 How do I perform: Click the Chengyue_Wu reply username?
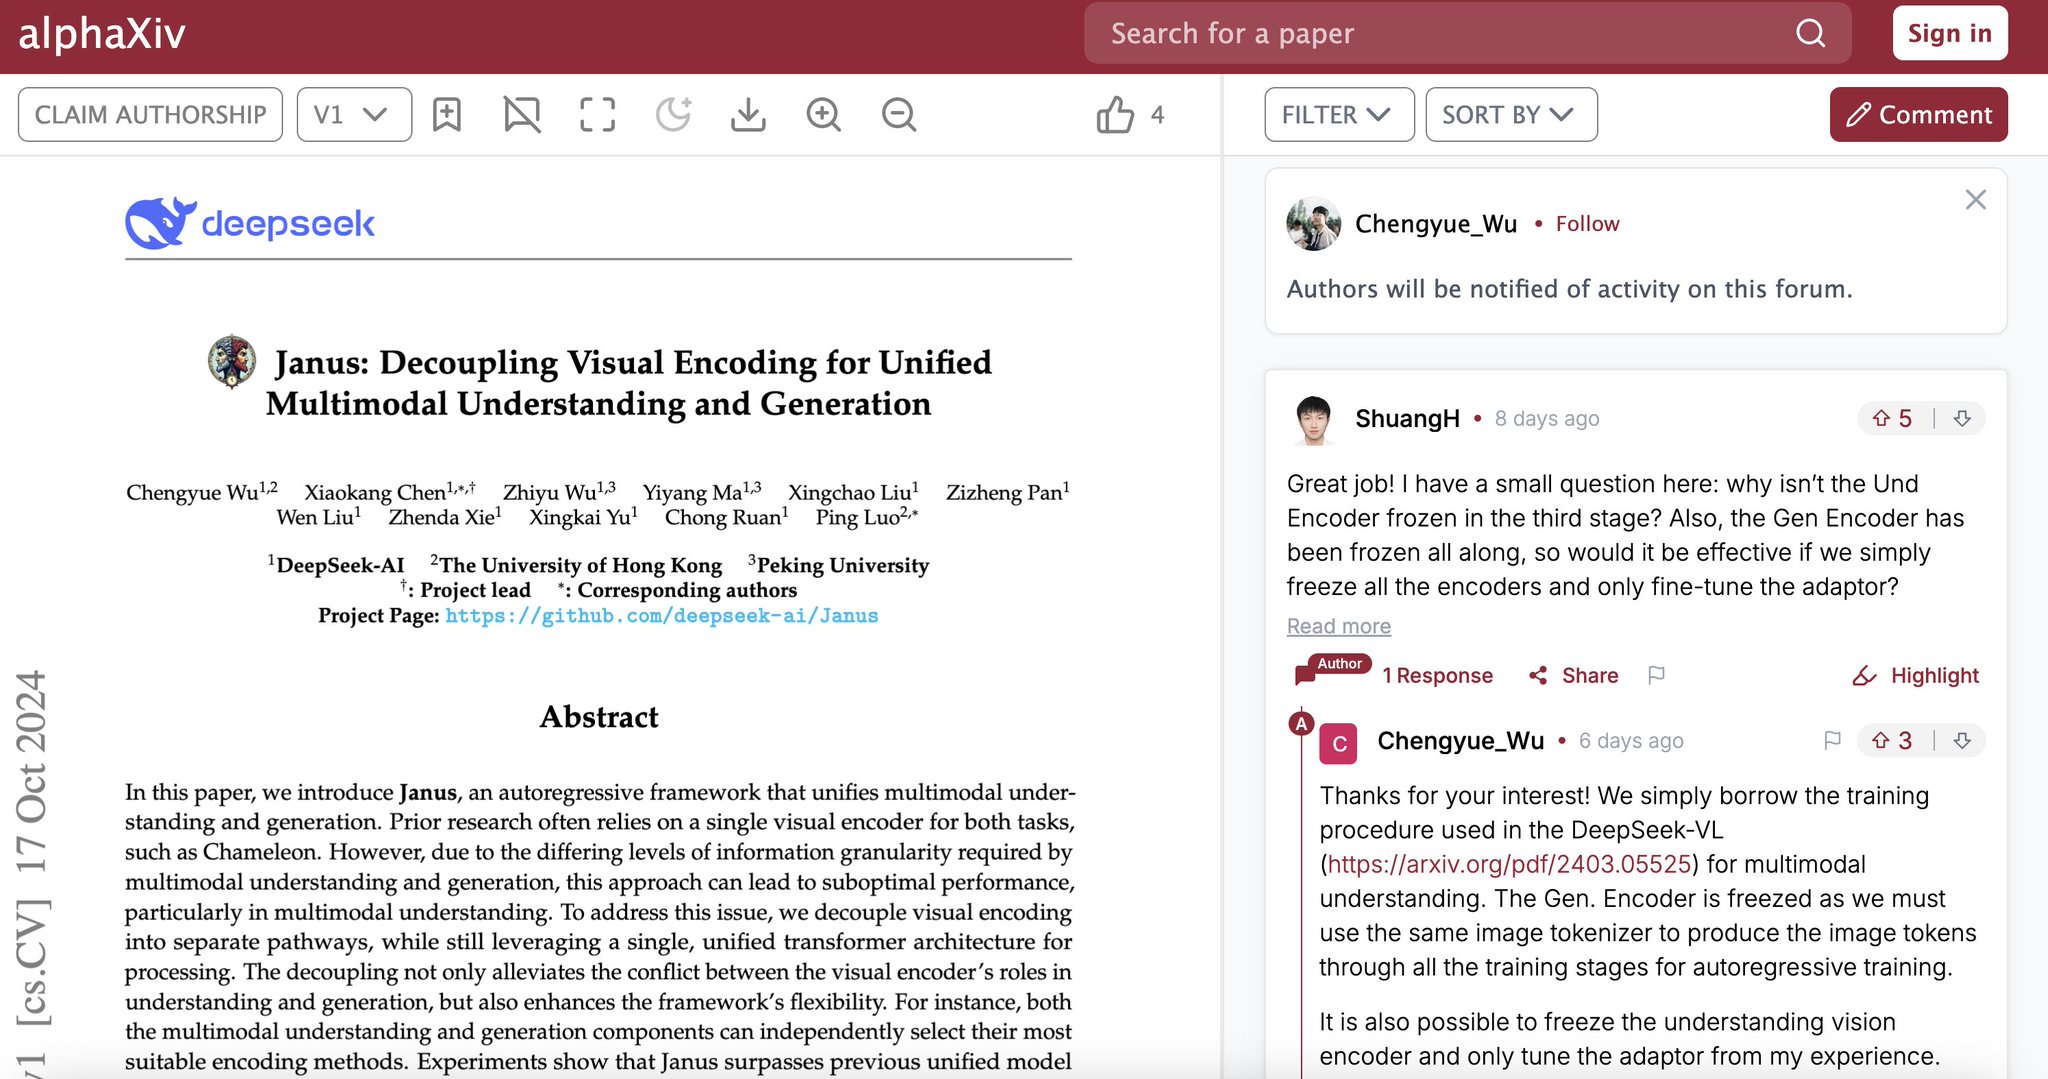point(1460,740)
